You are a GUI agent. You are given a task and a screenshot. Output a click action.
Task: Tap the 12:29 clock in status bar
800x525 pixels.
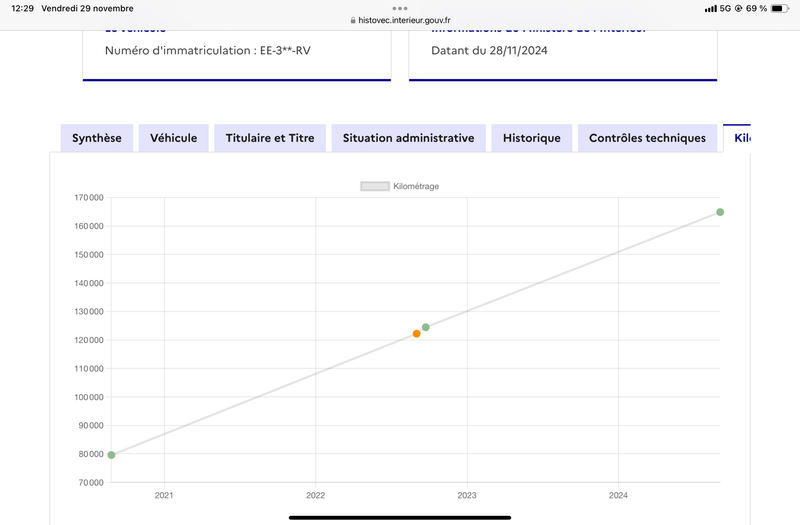pos(22,8)
